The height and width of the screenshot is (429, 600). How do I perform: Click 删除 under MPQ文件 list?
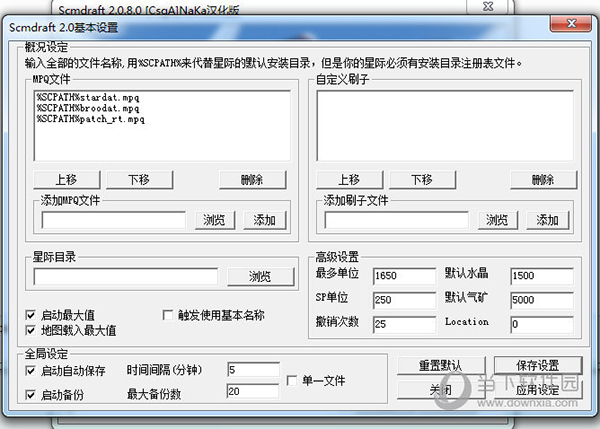tap(253, 179)
